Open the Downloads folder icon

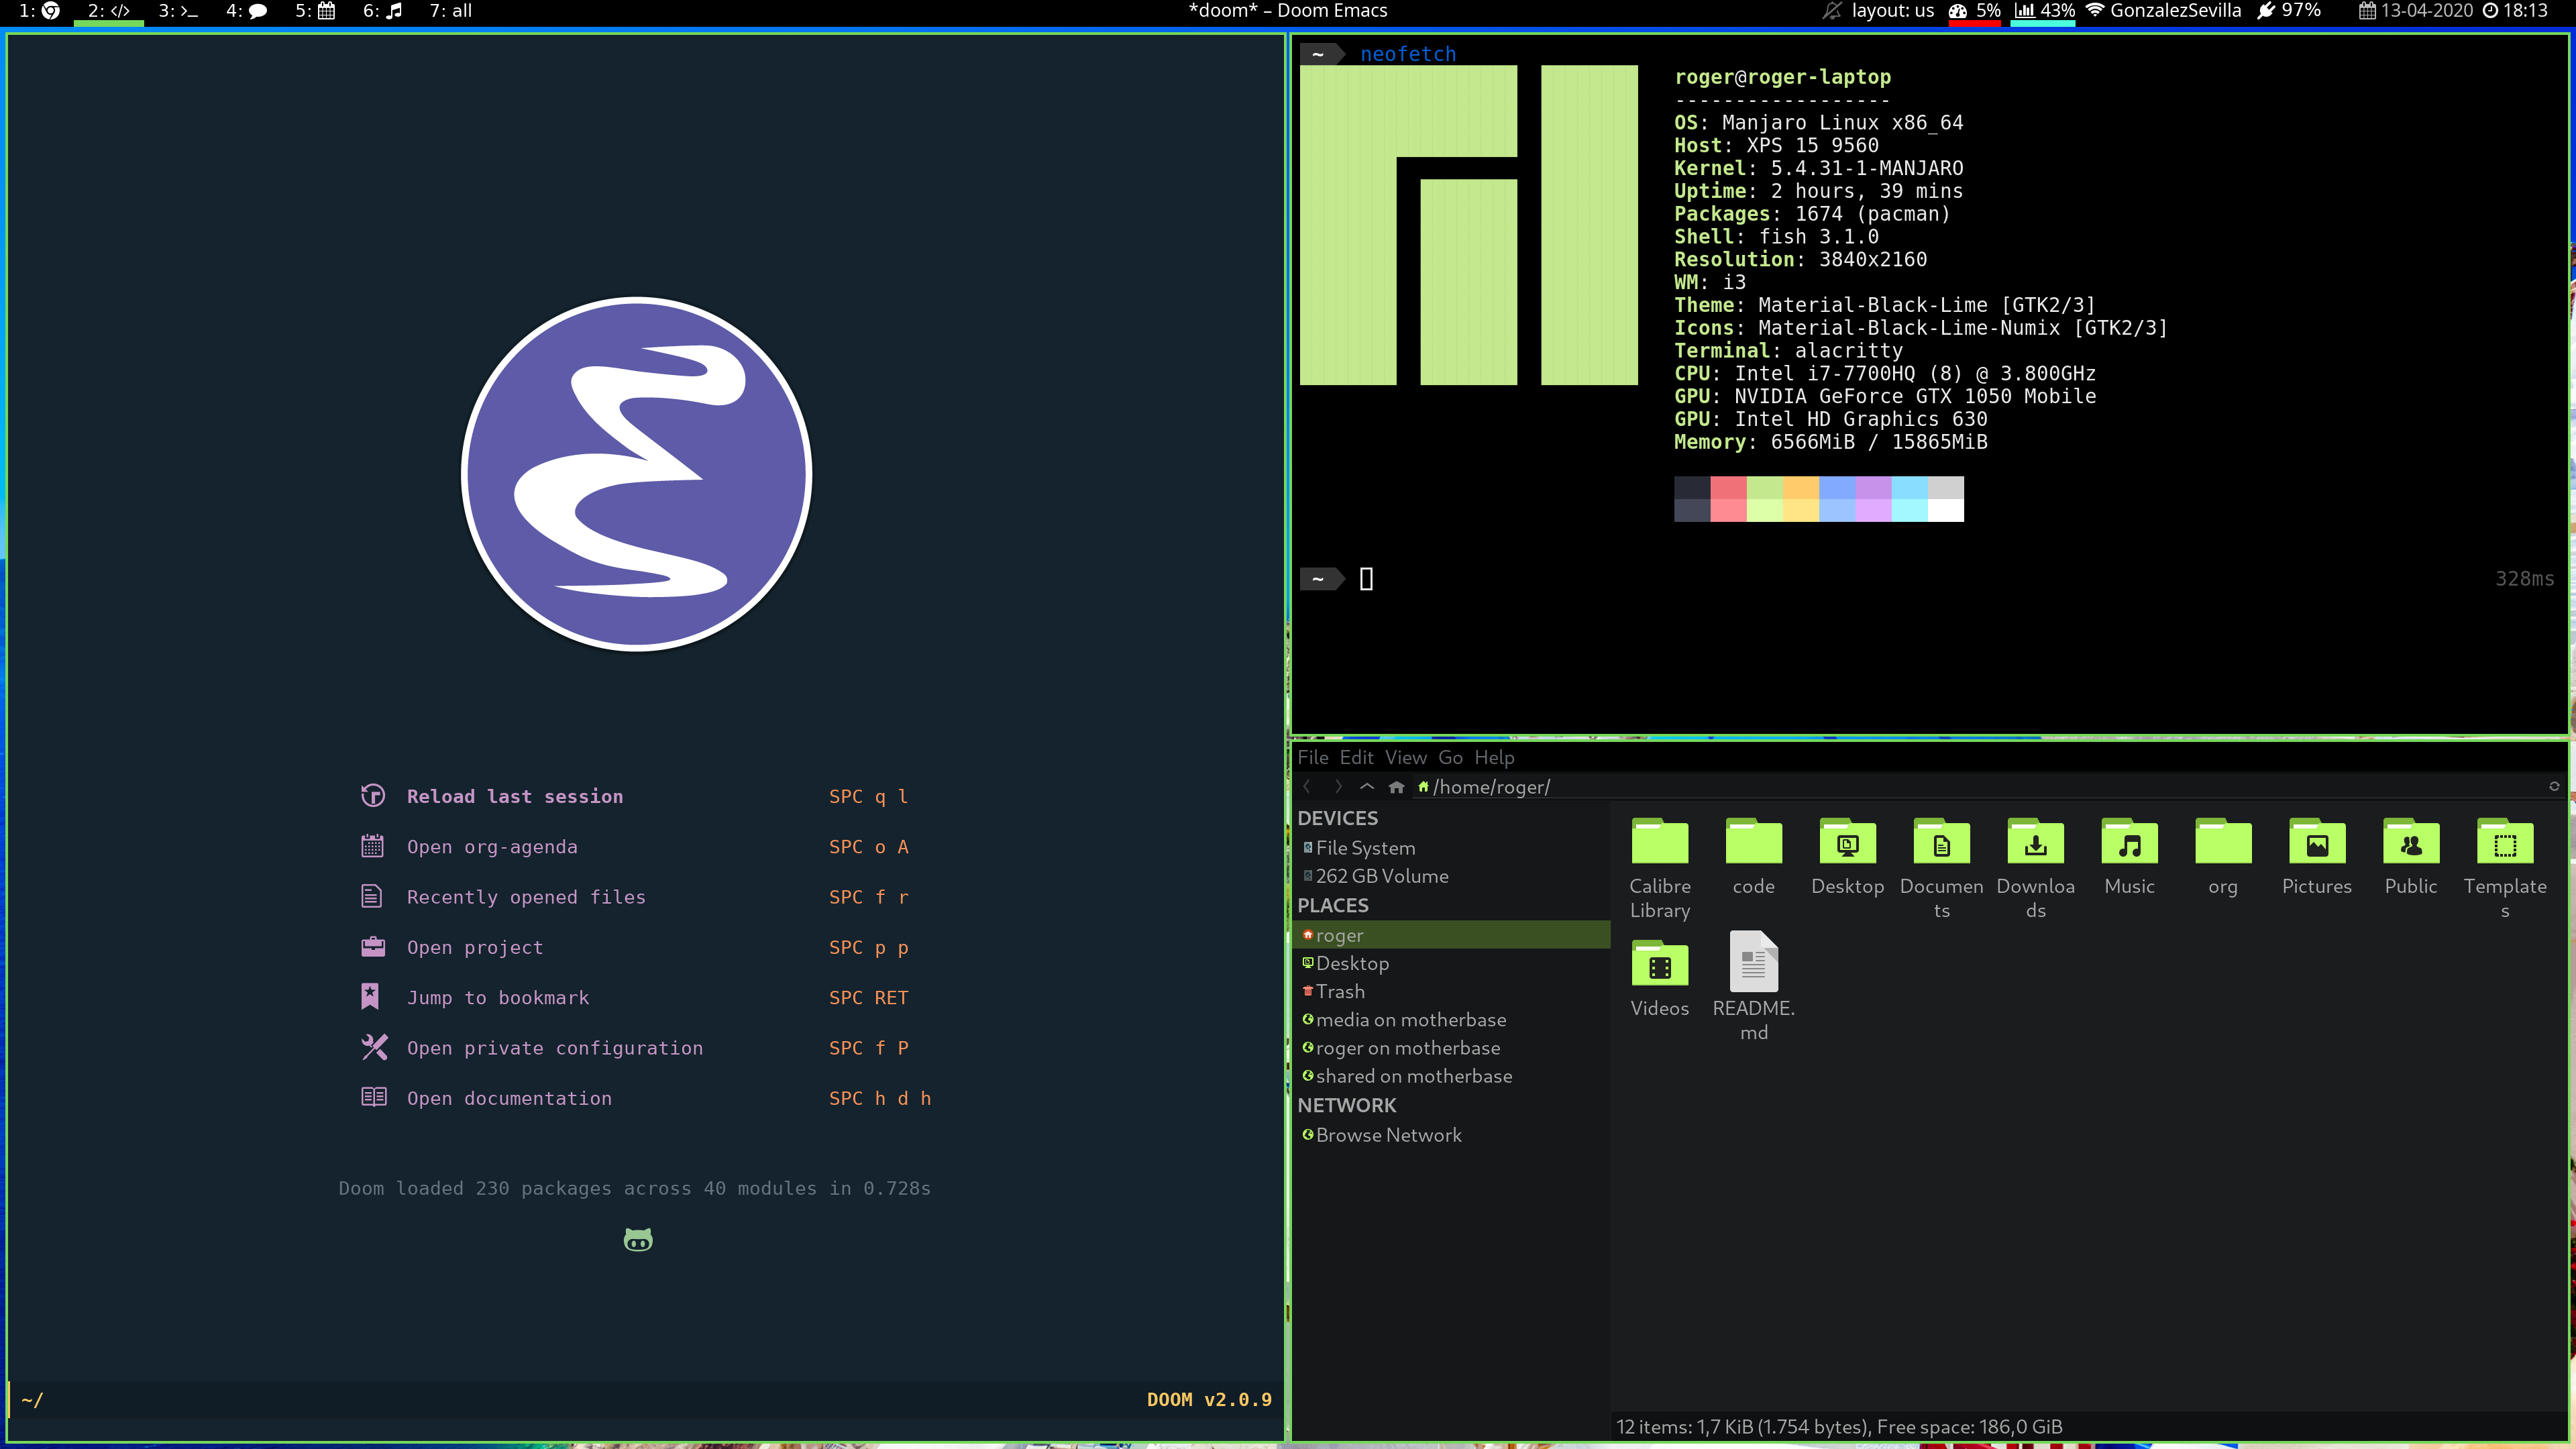(2036, 842)
